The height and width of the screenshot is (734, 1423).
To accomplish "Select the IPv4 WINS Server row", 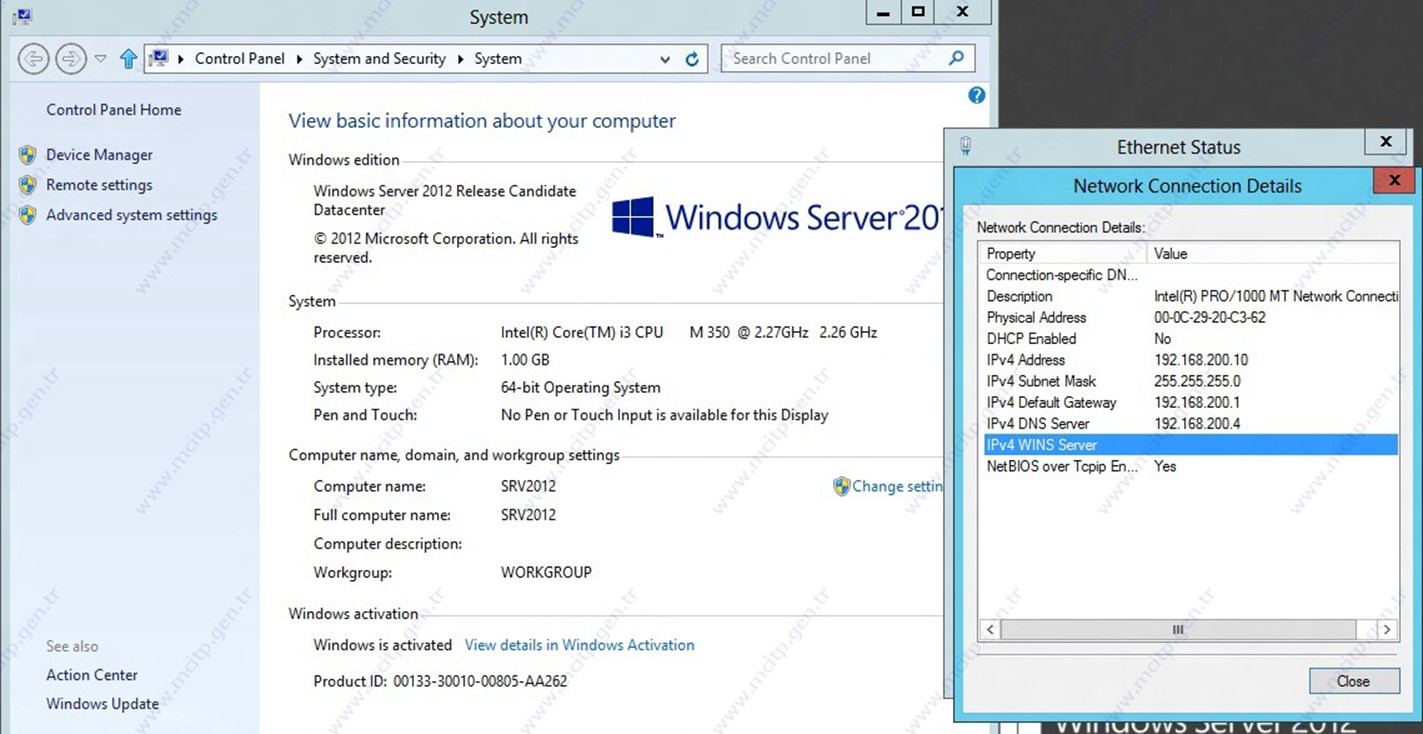I will [x=1189, y=445].
